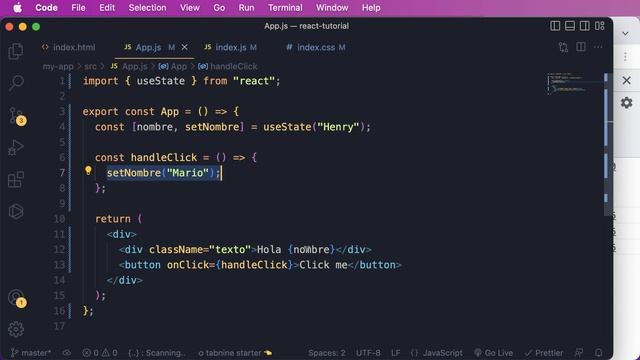The image size is (640, 360).
Task: Open the Help menu
Action: tap(371, 8)
